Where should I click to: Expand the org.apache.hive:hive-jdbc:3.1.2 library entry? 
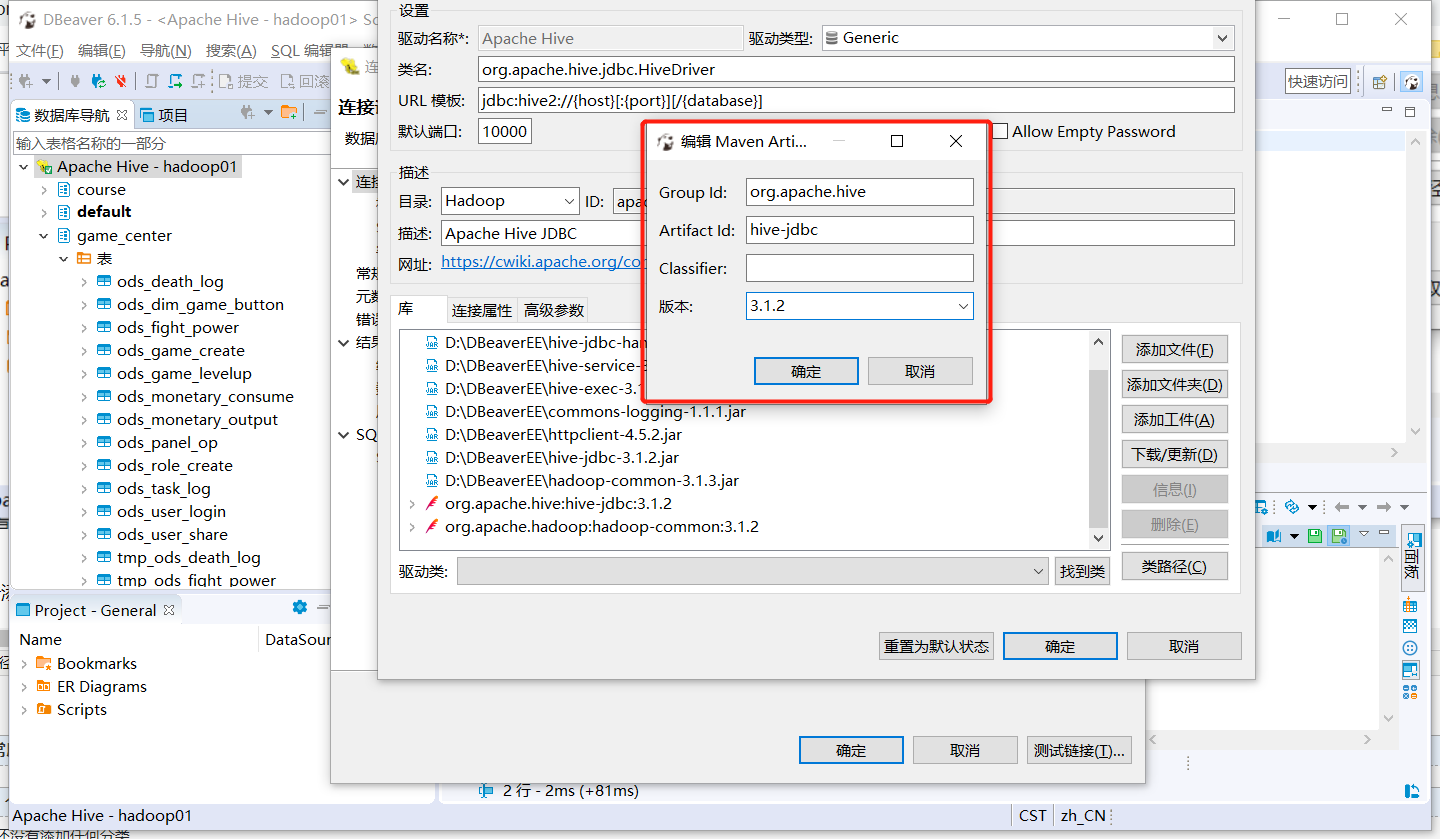point(412,503)
